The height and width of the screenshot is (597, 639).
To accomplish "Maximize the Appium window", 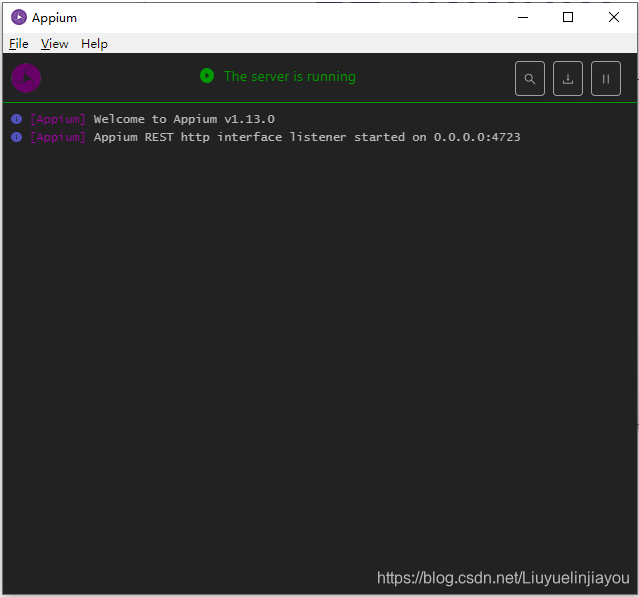I will [568, 18].
